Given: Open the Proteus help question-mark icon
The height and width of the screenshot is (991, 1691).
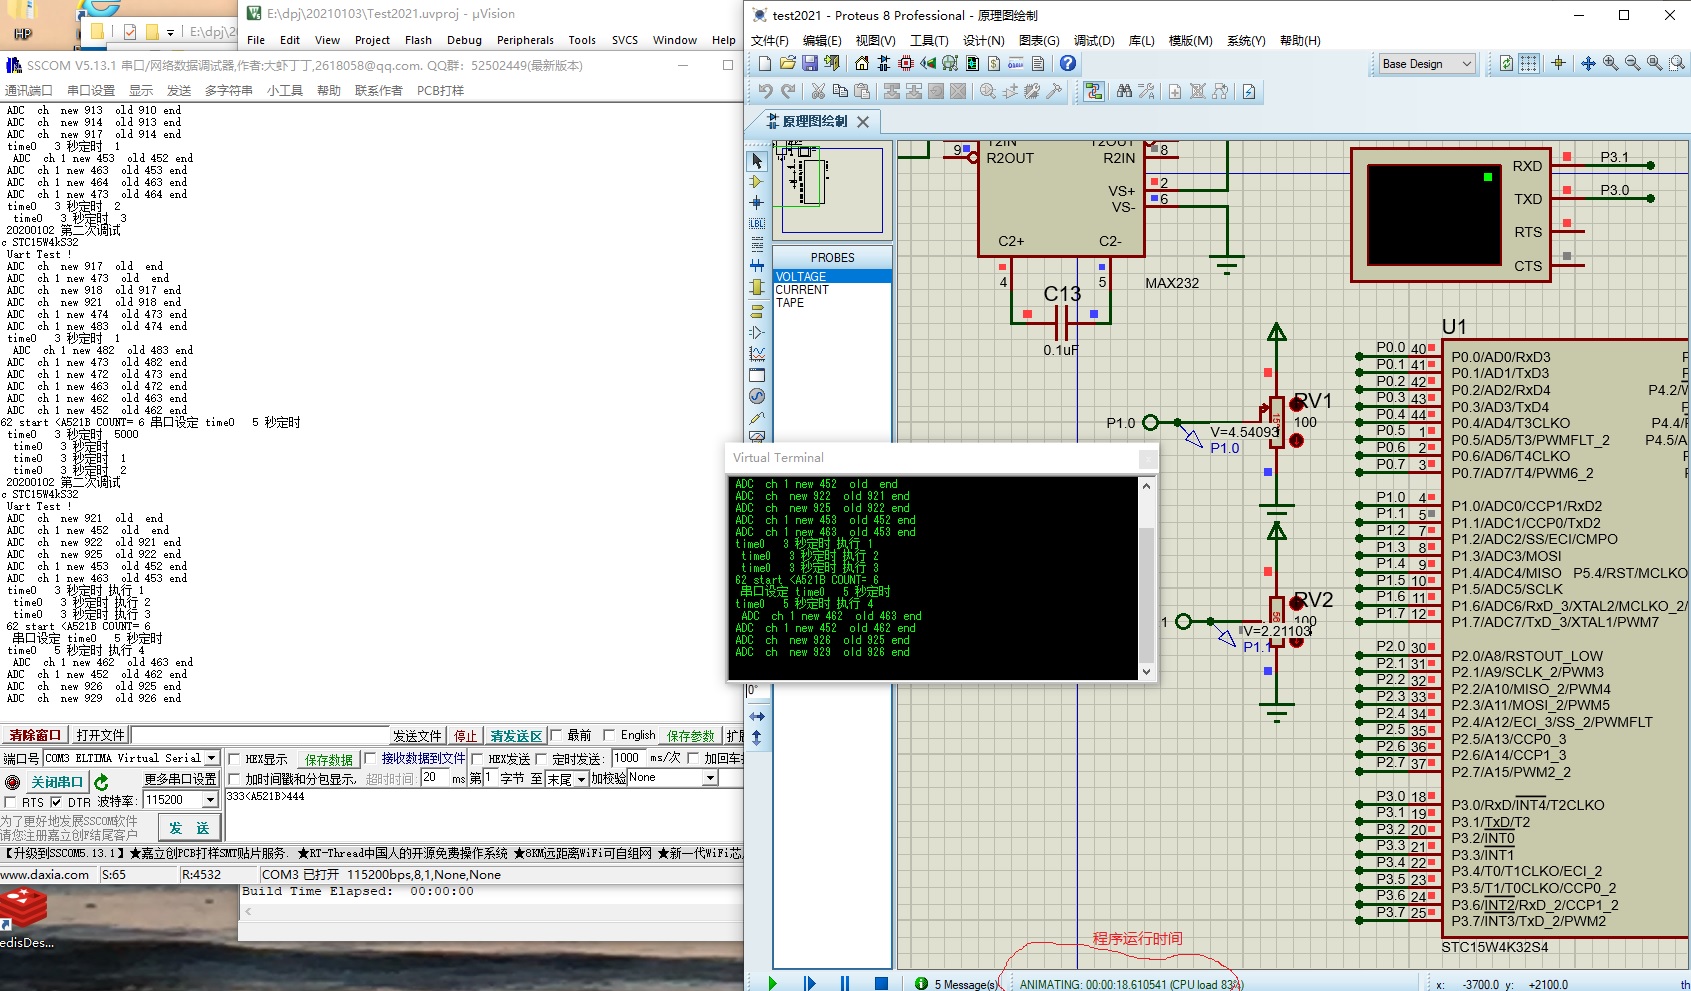Looking at the screenshot, I should pos(1068,63).
